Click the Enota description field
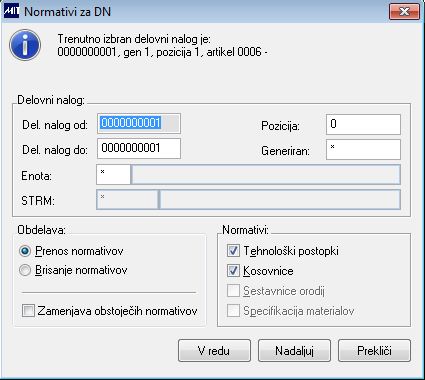Viewport: 425px width, 380px height. [x=266, y=174]
